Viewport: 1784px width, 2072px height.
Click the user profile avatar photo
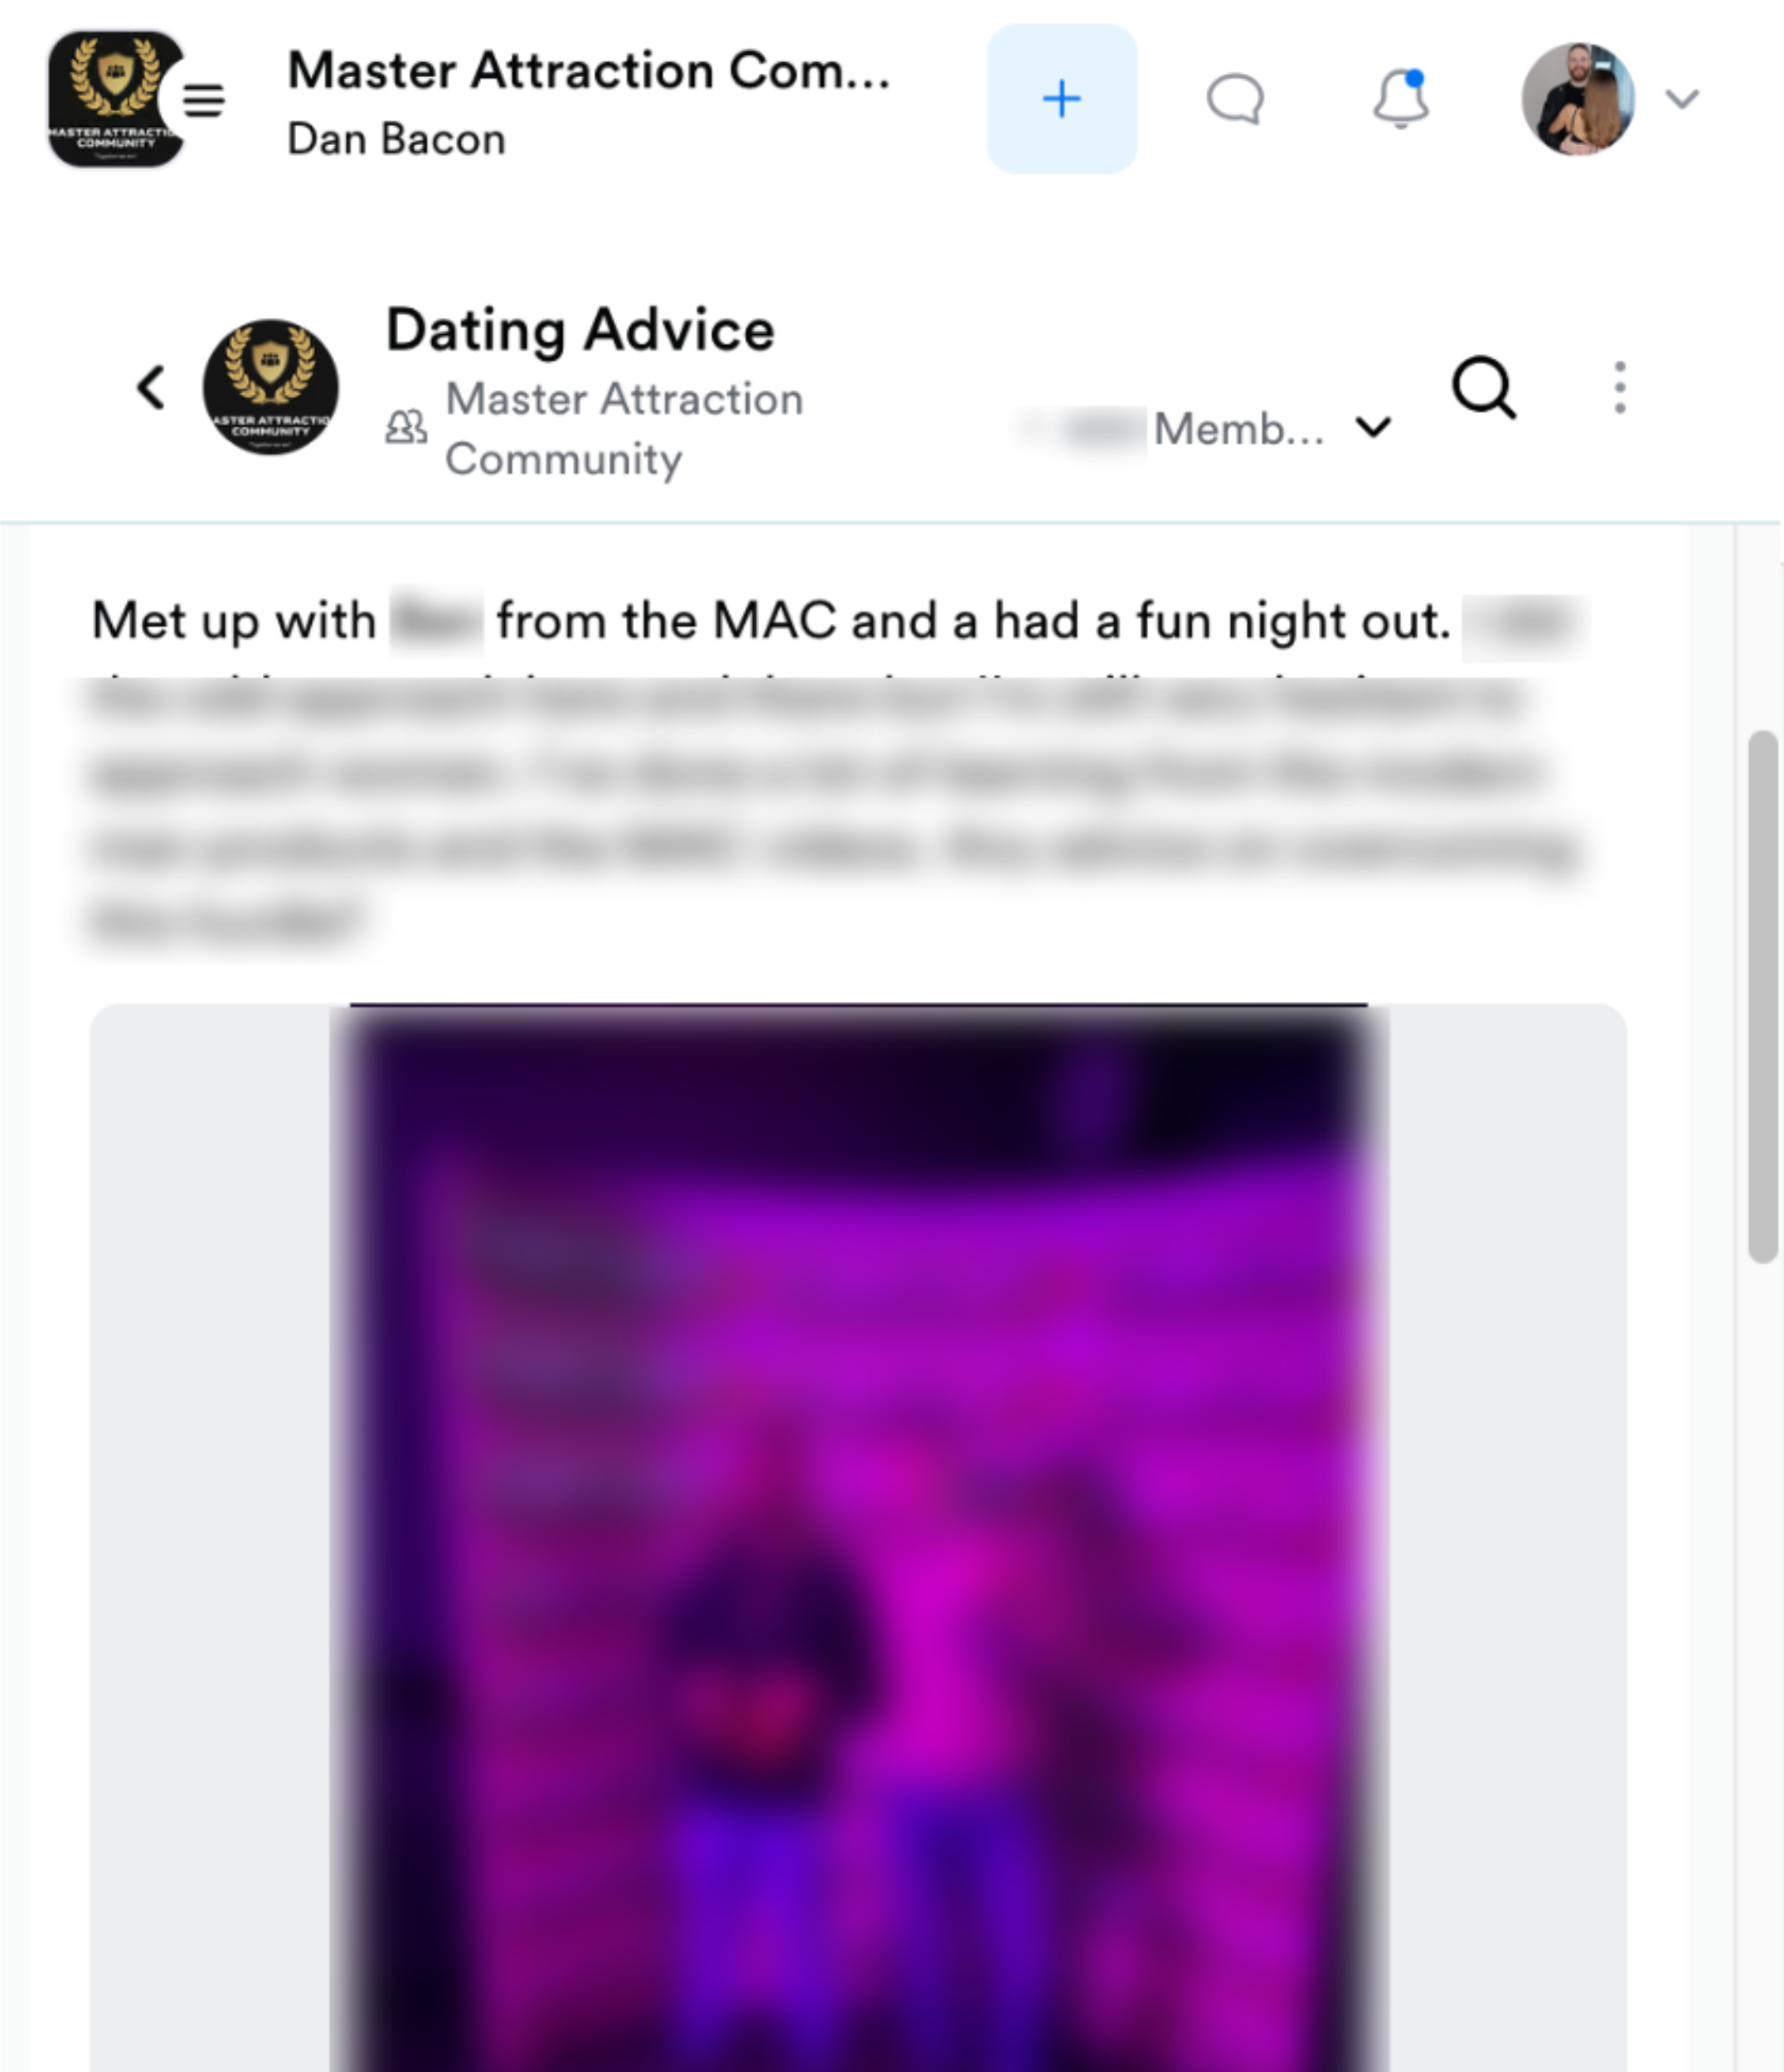pos(1578,99)
